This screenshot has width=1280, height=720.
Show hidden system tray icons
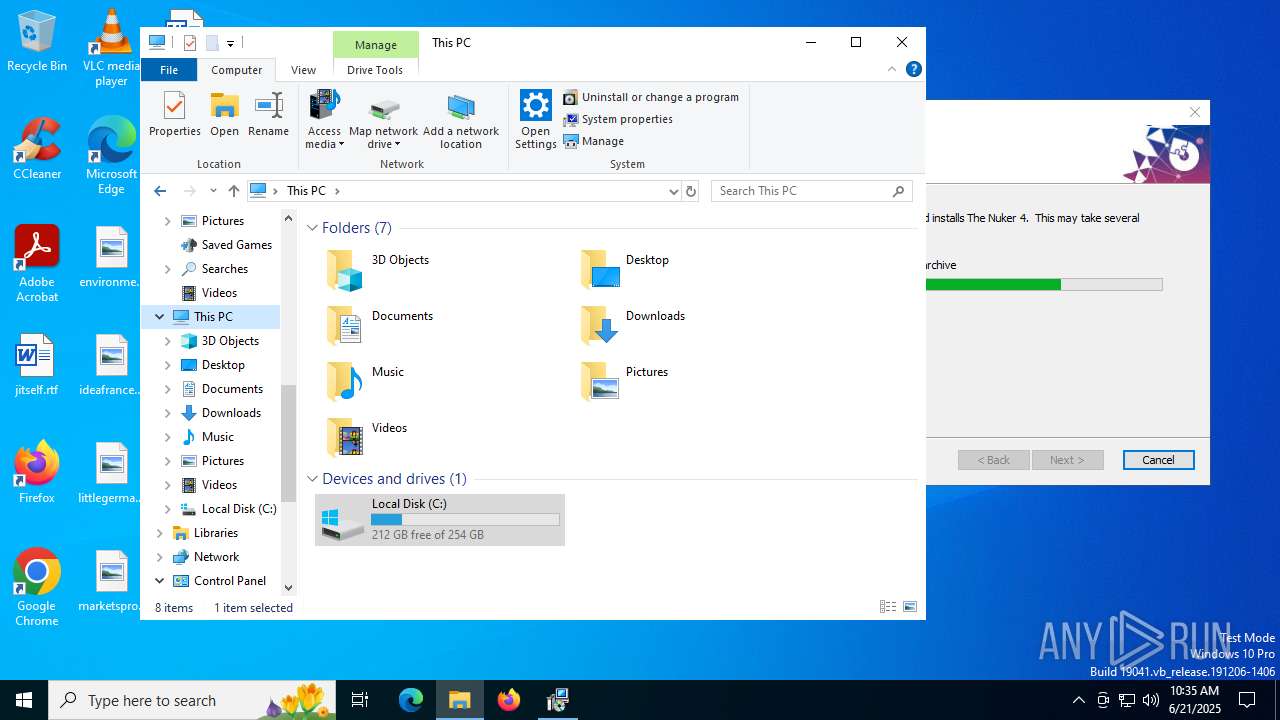1078,700
